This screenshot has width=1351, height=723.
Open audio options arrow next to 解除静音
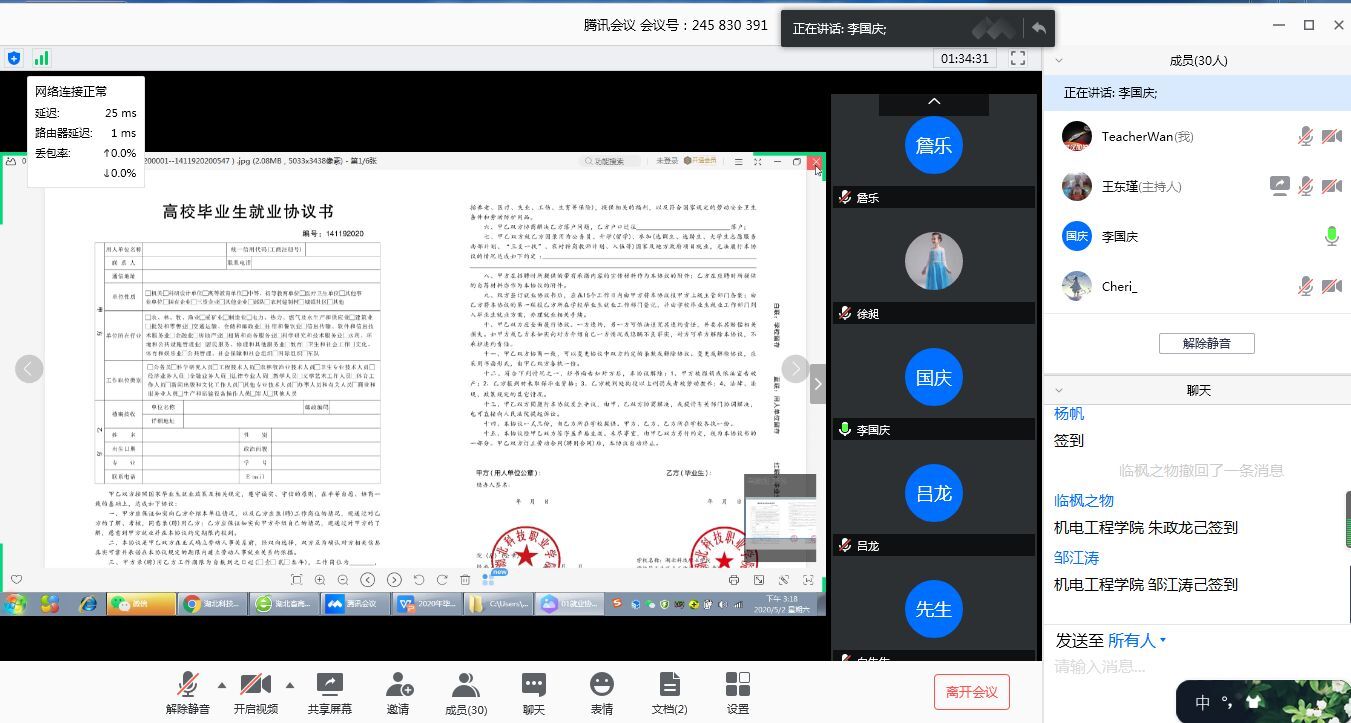coord(221,685)
